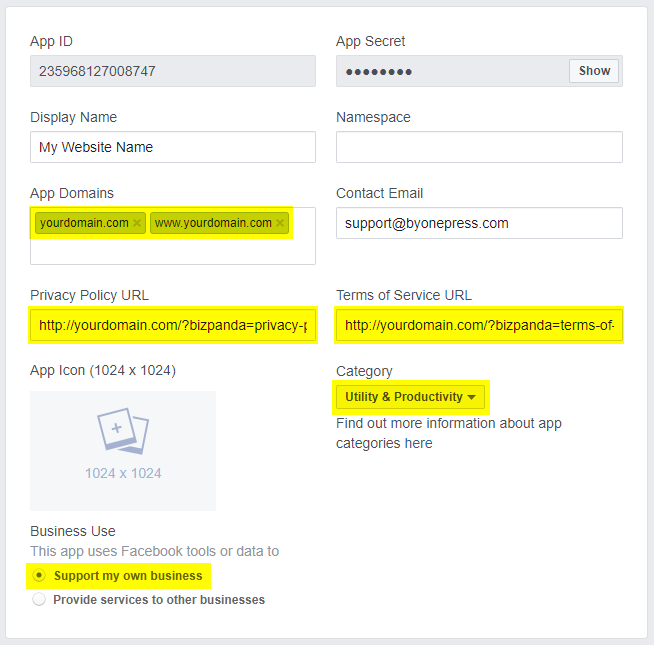Click the Category dropdown arrow
Image resolution: width=654 pixels, height=645 pixels.
471,397
